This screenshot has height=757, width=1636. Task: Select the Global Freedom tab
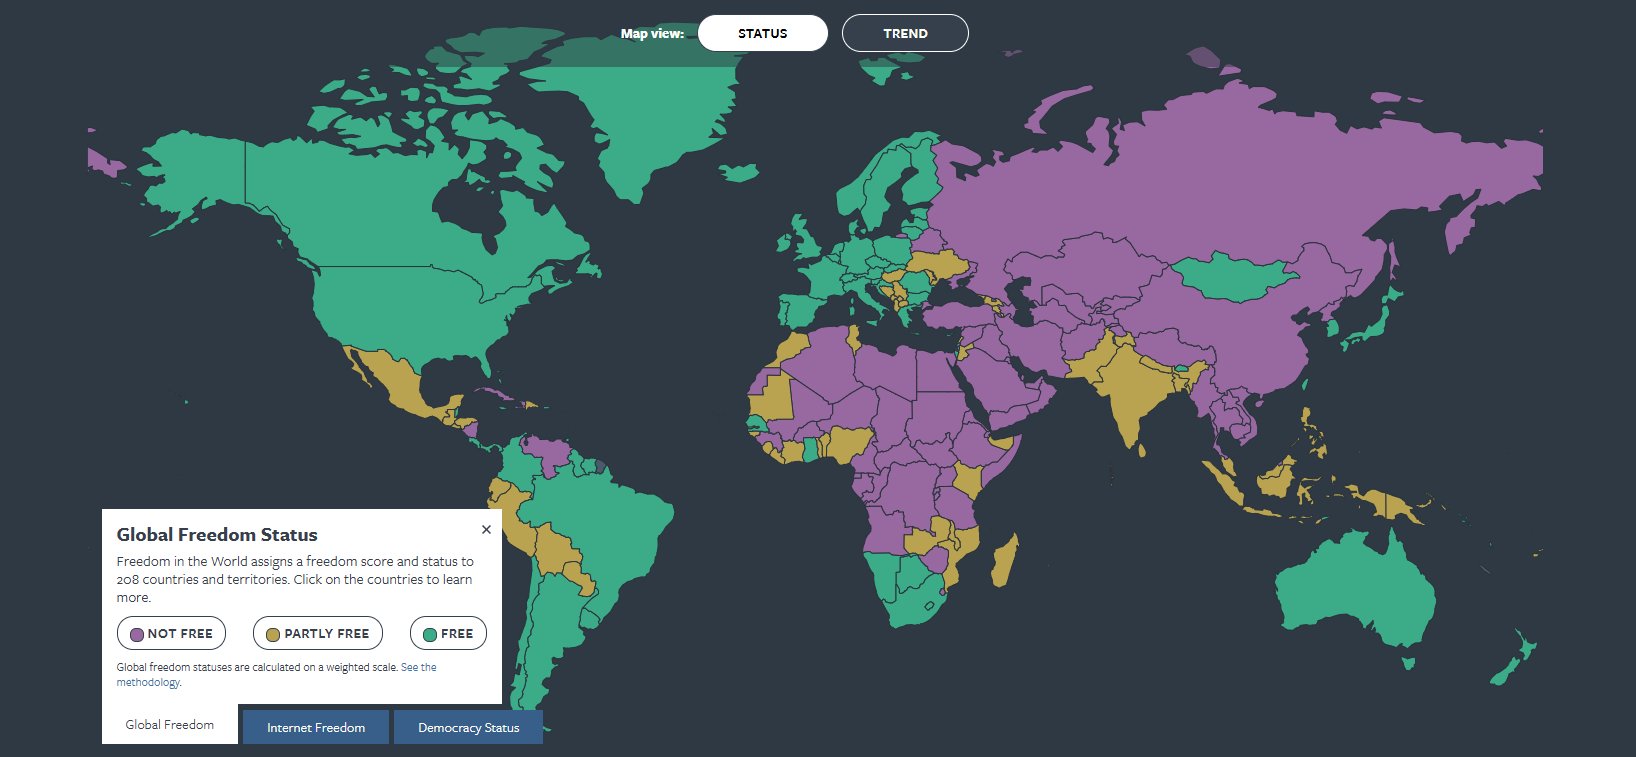coord(170,725)
